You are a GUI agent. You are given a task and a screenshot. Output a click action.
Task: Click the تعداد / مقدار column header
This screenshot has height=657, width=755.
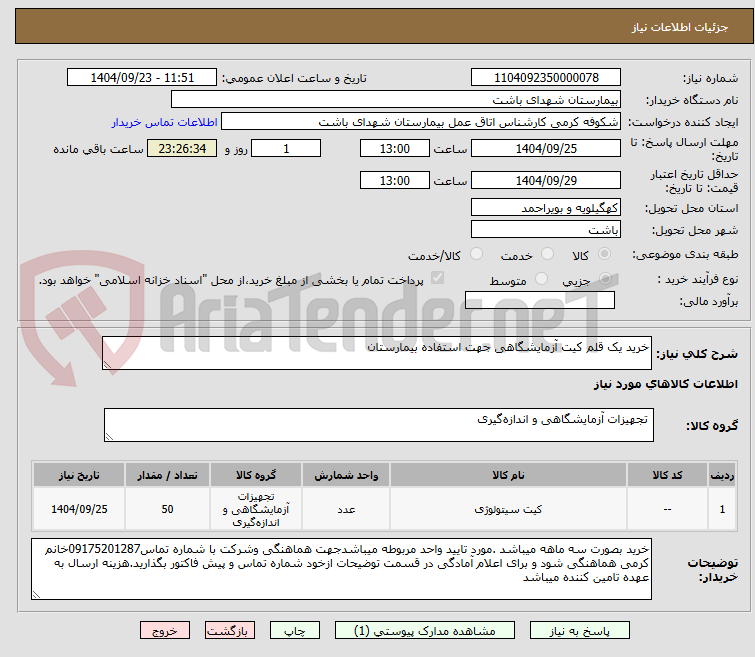tap(167, 475)
